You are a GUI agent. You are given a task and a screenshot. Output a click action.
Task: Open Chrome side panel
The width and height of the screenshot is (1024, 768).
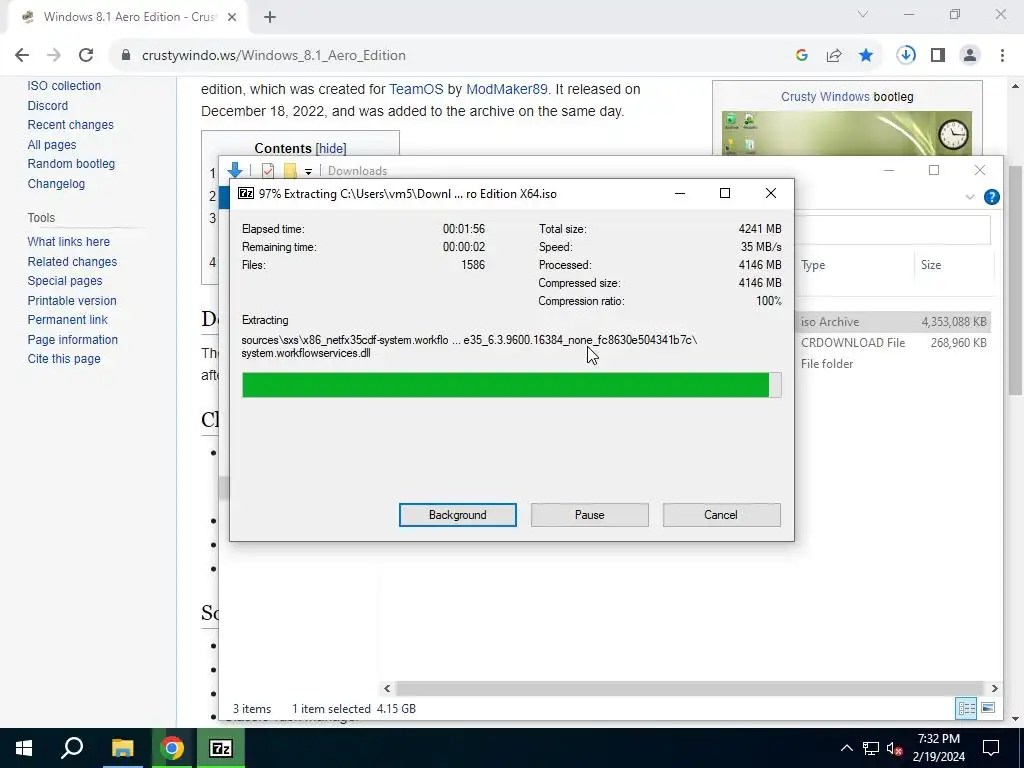pos(938,56)
